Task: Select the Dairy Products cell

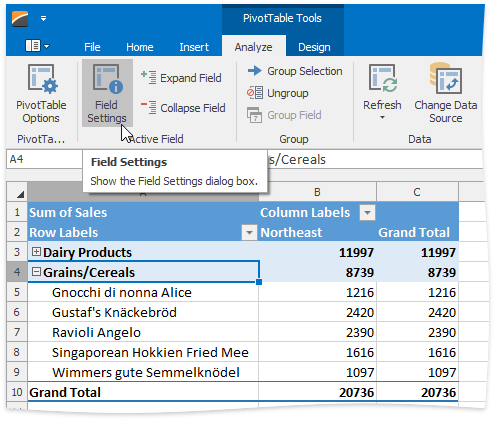Action: pyautogui.click(x=143, y=252)
